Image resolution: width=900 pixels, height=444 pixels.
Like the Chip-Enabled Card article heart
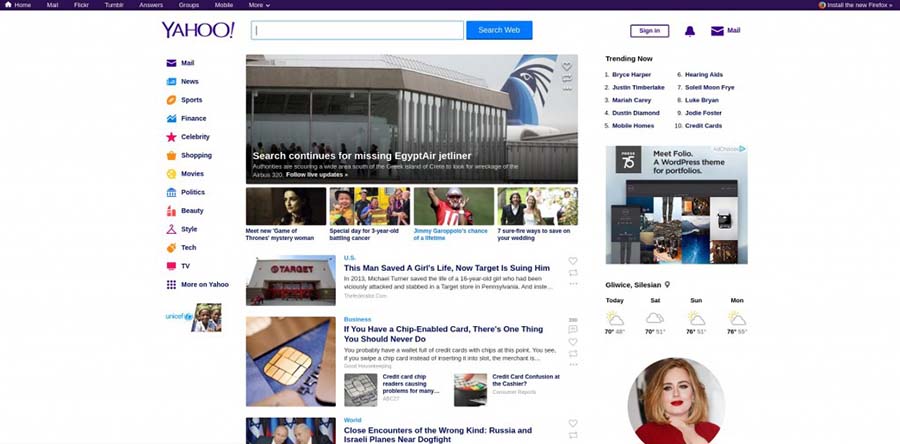tap(573, 342)
